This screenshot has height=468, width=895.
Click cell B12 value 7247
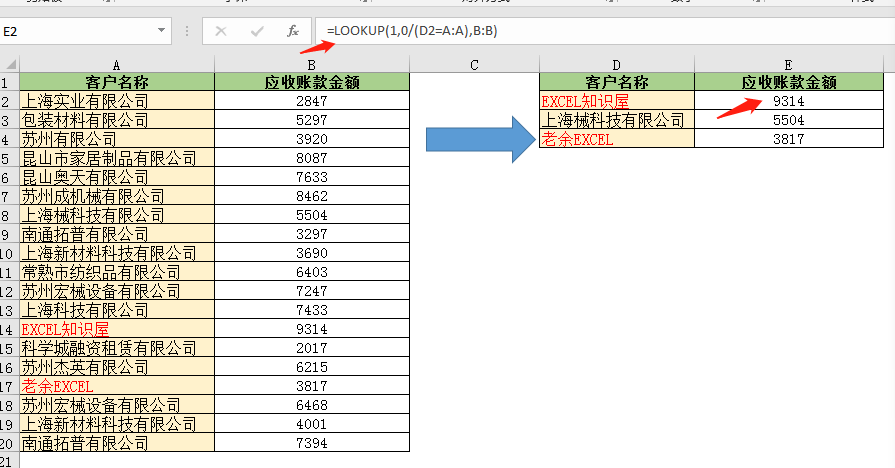(x=312, y=291)
